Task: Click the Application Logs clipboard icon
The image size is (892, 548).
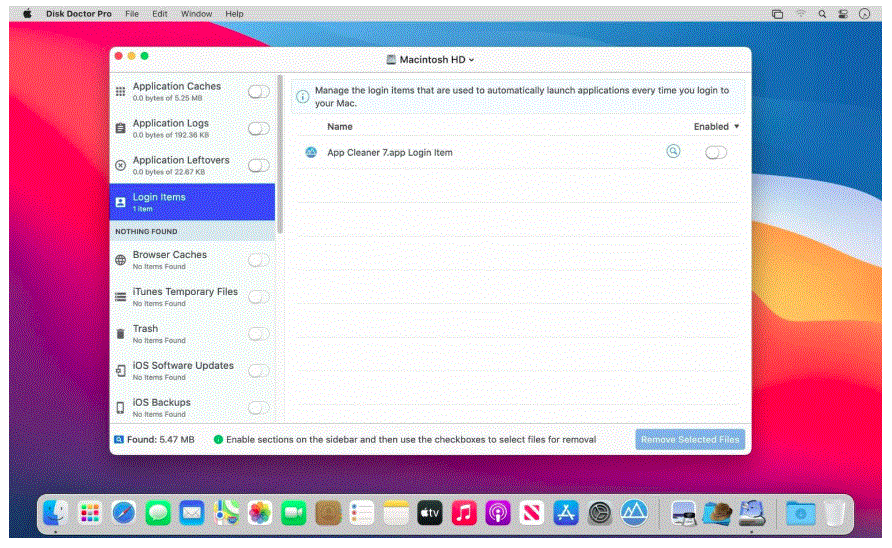Action: (121, 129)
